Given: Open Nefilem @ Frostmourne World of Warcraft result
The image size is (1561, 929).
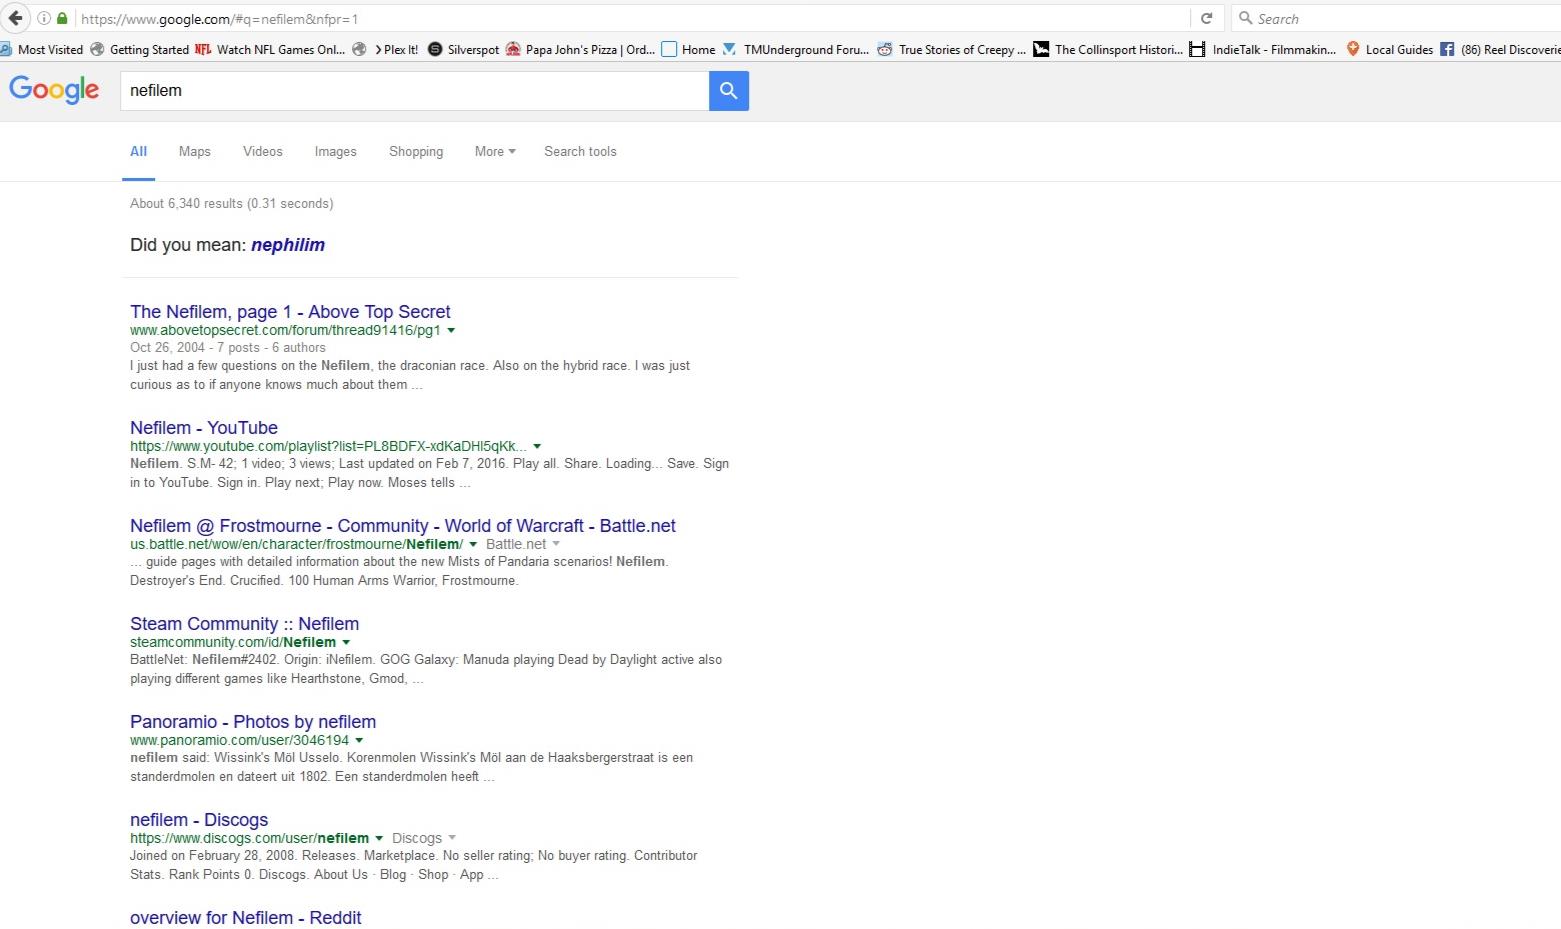Looking at the screenshot, I should 403,526.
